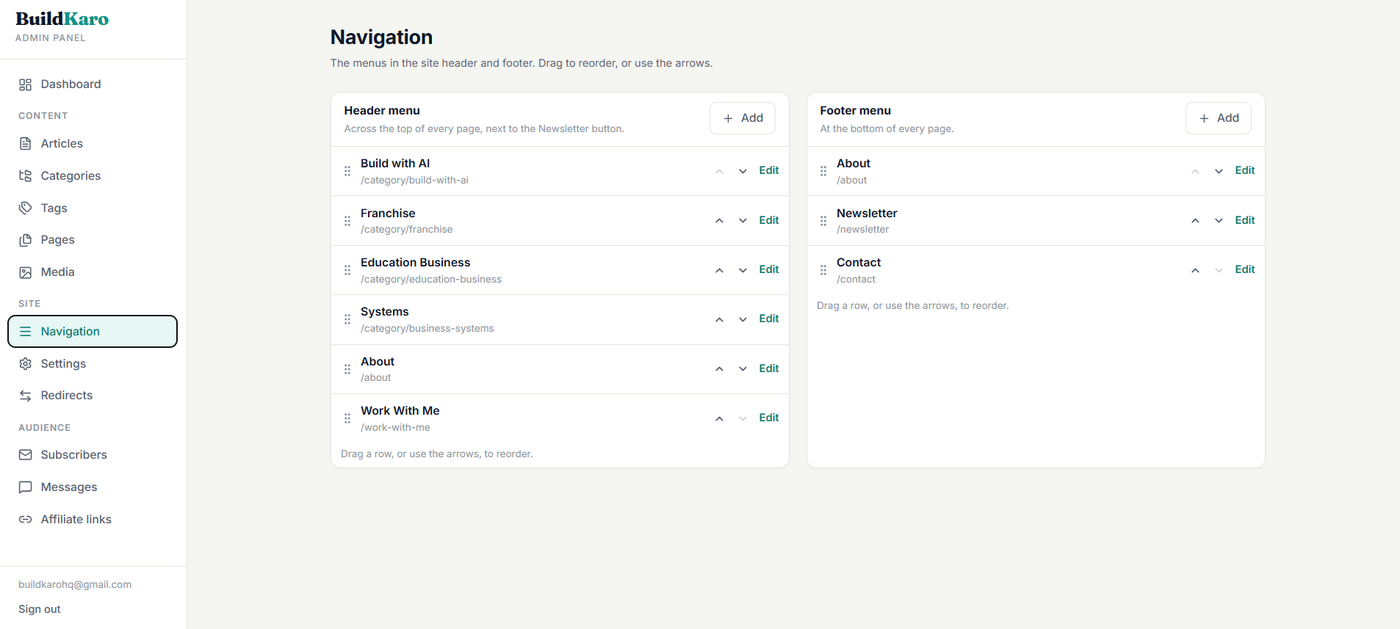The width and height of the screenshot is (1400, 629).
Task: Click the Redirects arrows icon
Action: click(x=26, y=396)
